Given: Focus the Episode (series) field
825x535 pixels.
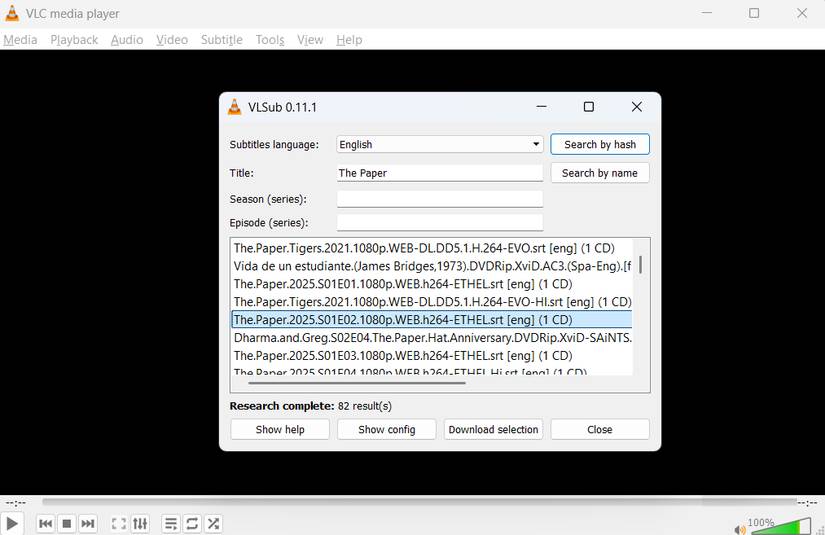Looking at the screenshot, I should click(x=440, y=223).
